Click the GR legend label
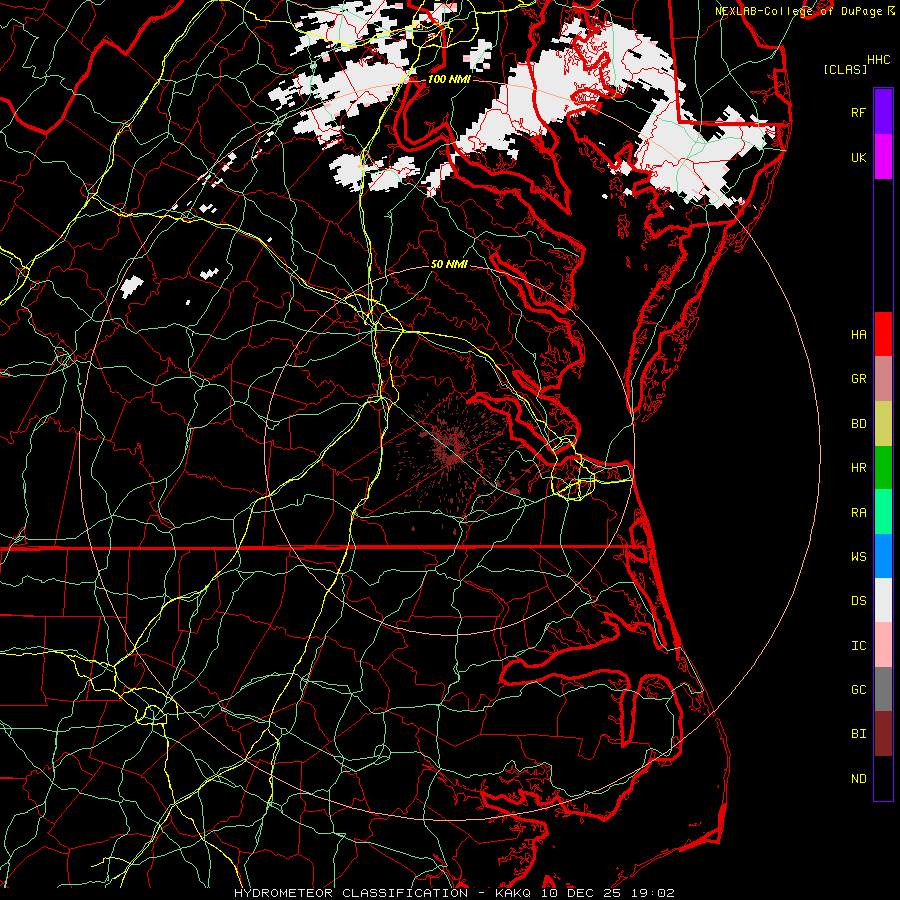The width and height of the screenshot is (900, 900). click(x=858, y=379)
